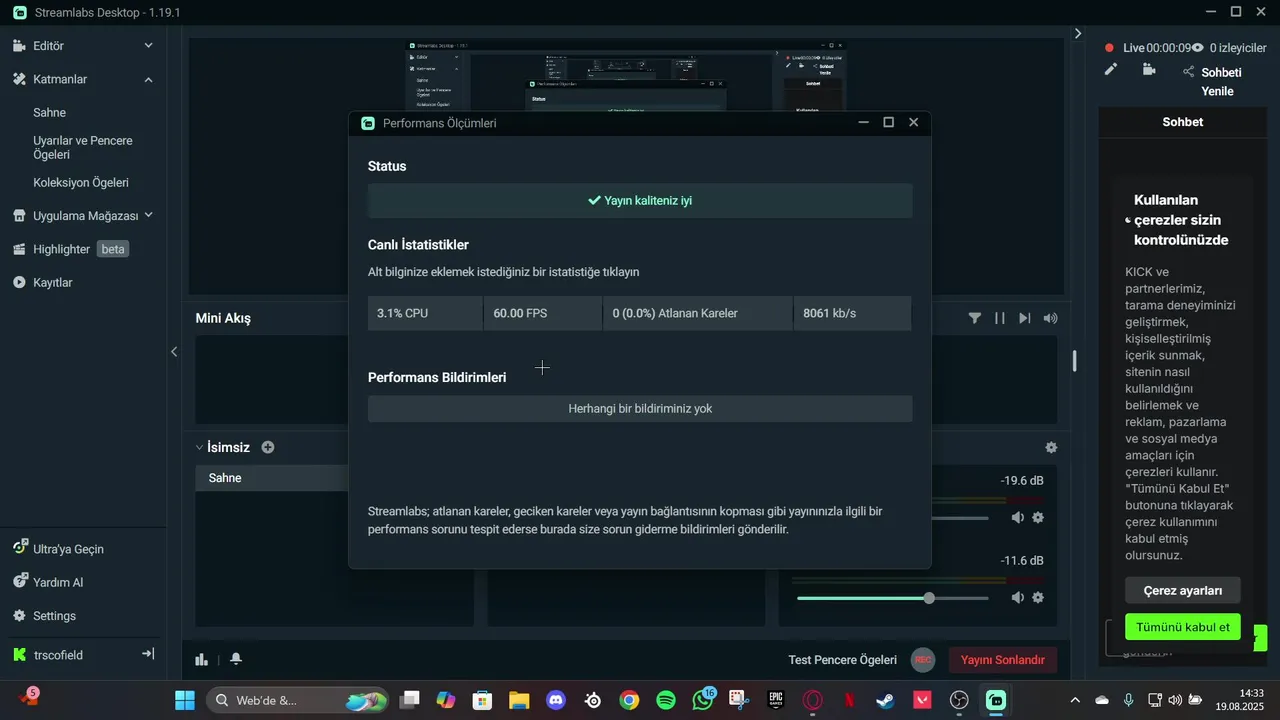
Task: Open Koleksiyon Ögeleri
Action: click(x=81, y=183)
